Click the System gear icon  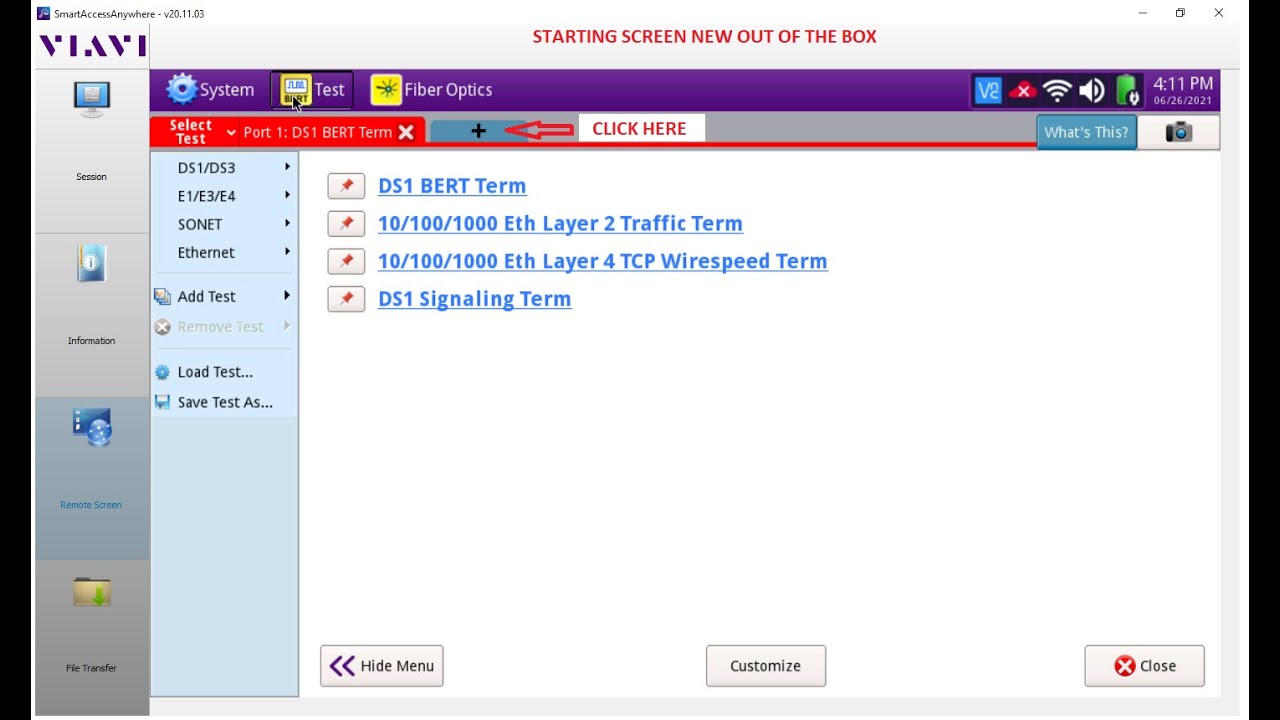coord(182,89)
